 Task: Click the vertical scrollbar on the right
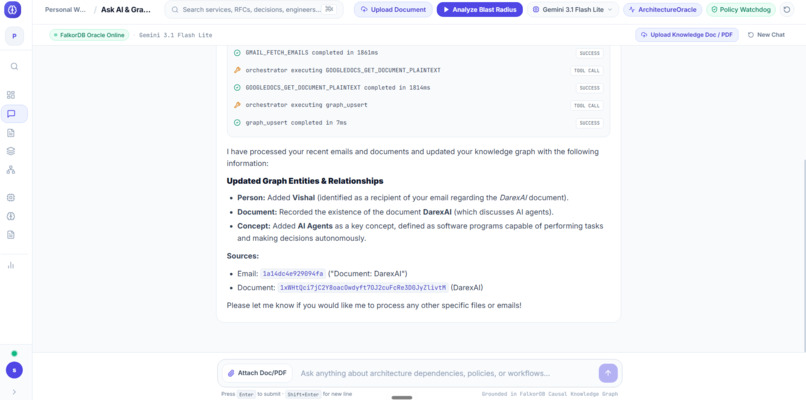[x=804, y=254]
